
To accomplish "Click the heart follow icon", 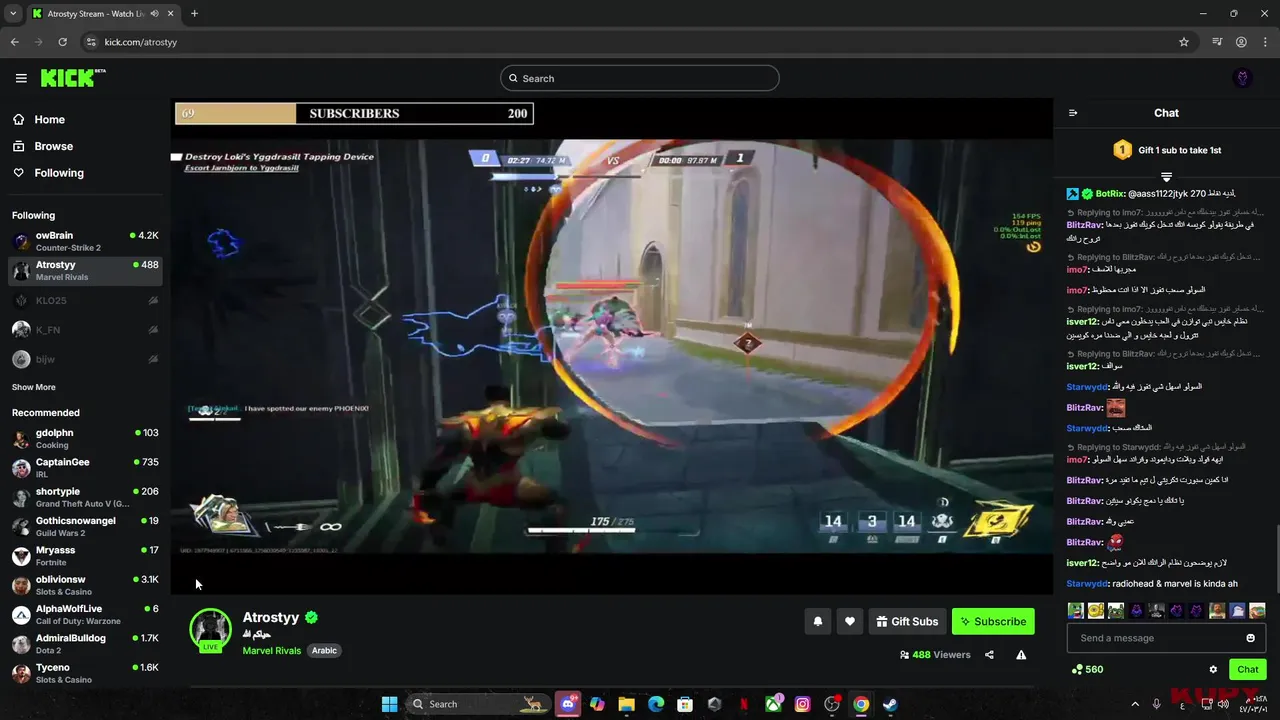I will pyautogui.click(x=849, y=621).
